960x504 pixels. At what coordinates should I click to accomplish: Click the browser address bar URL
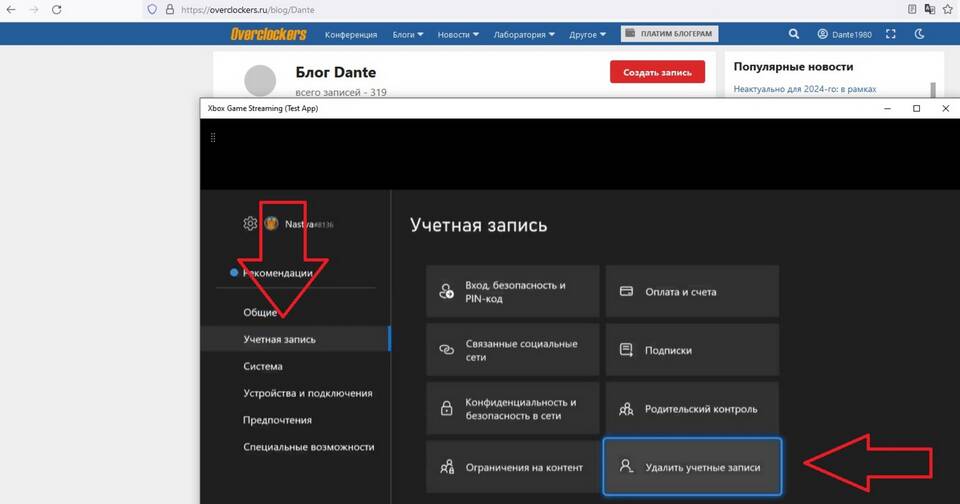point(400,9)
